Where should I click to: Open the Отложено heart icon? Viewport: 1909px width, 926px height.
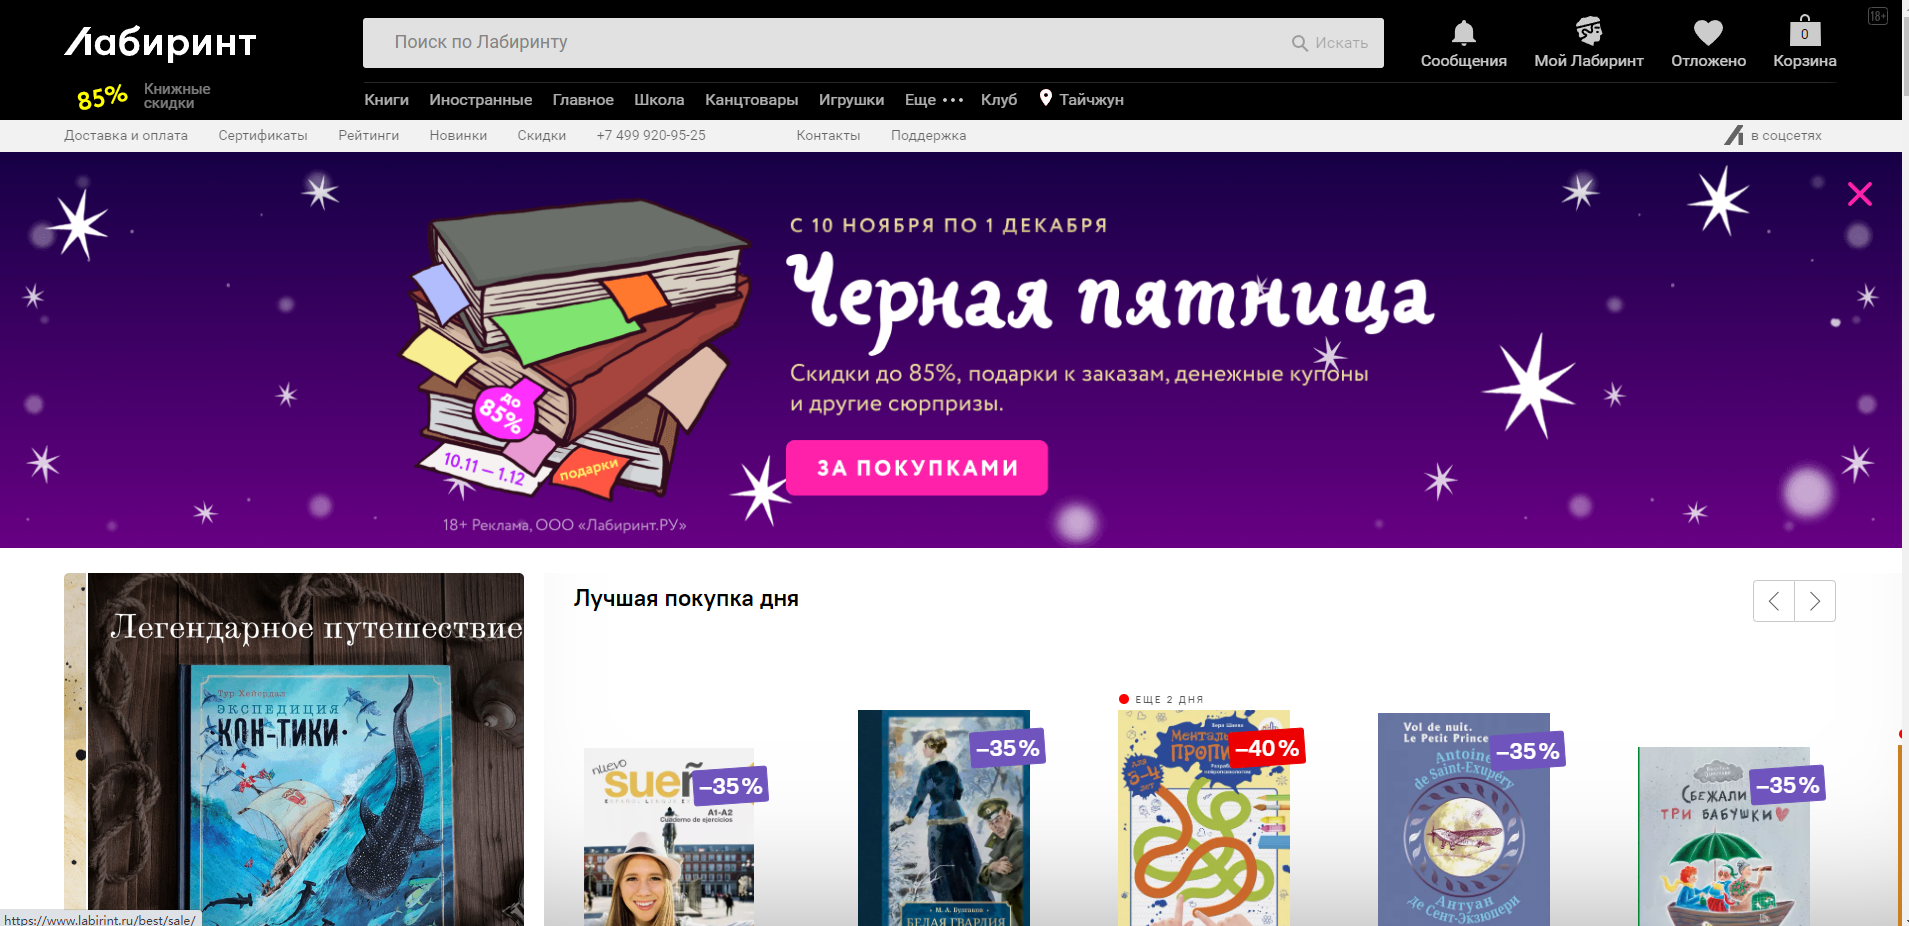click(x=1708, y=33)
